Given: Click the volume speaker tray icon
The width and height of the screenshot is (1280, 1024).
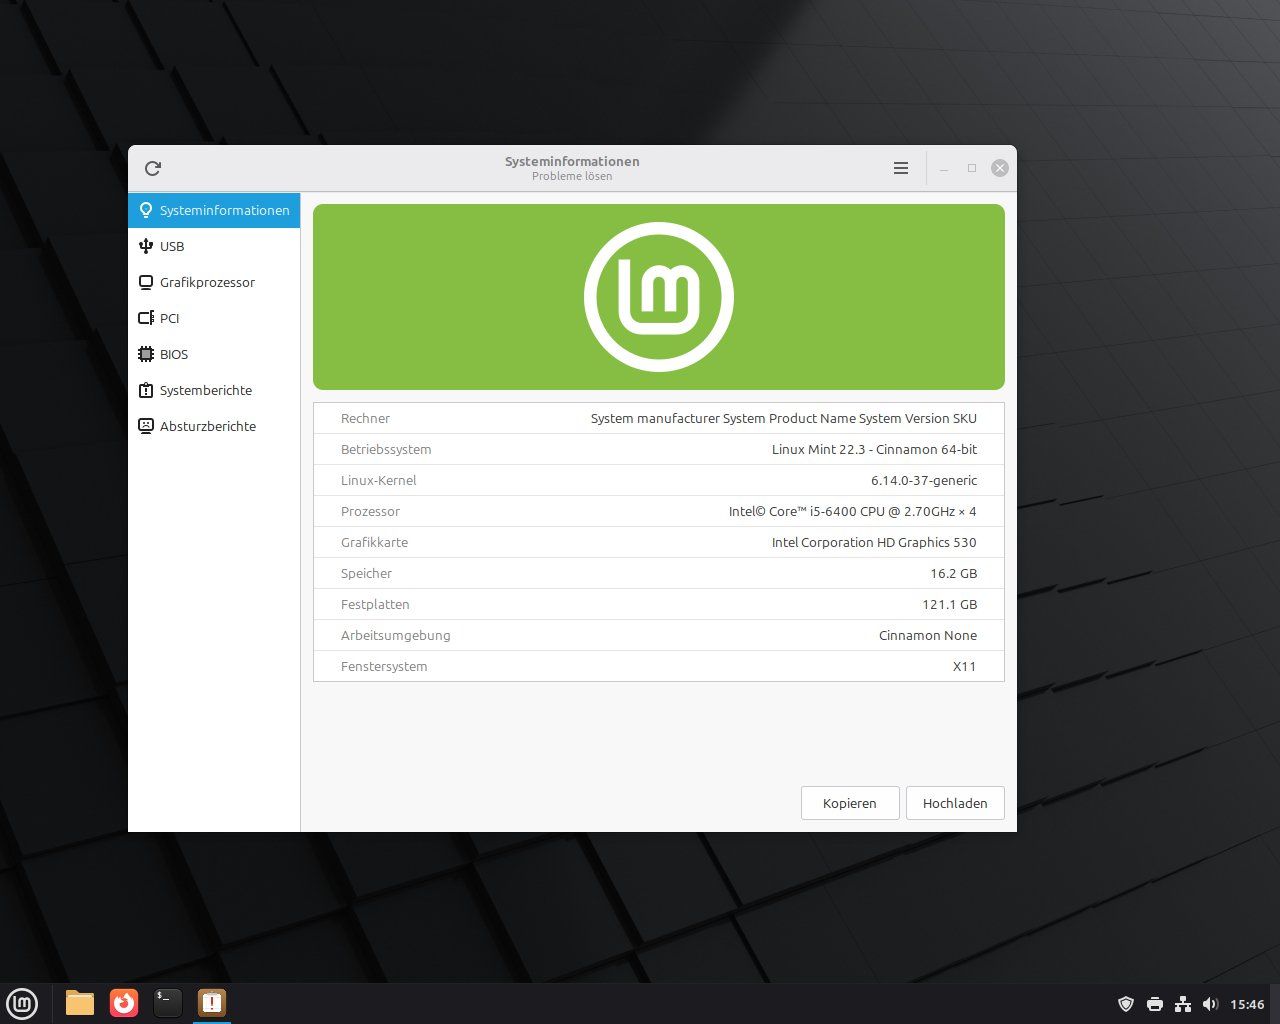Looking at the screenshot, I should pos(1211,1004).
